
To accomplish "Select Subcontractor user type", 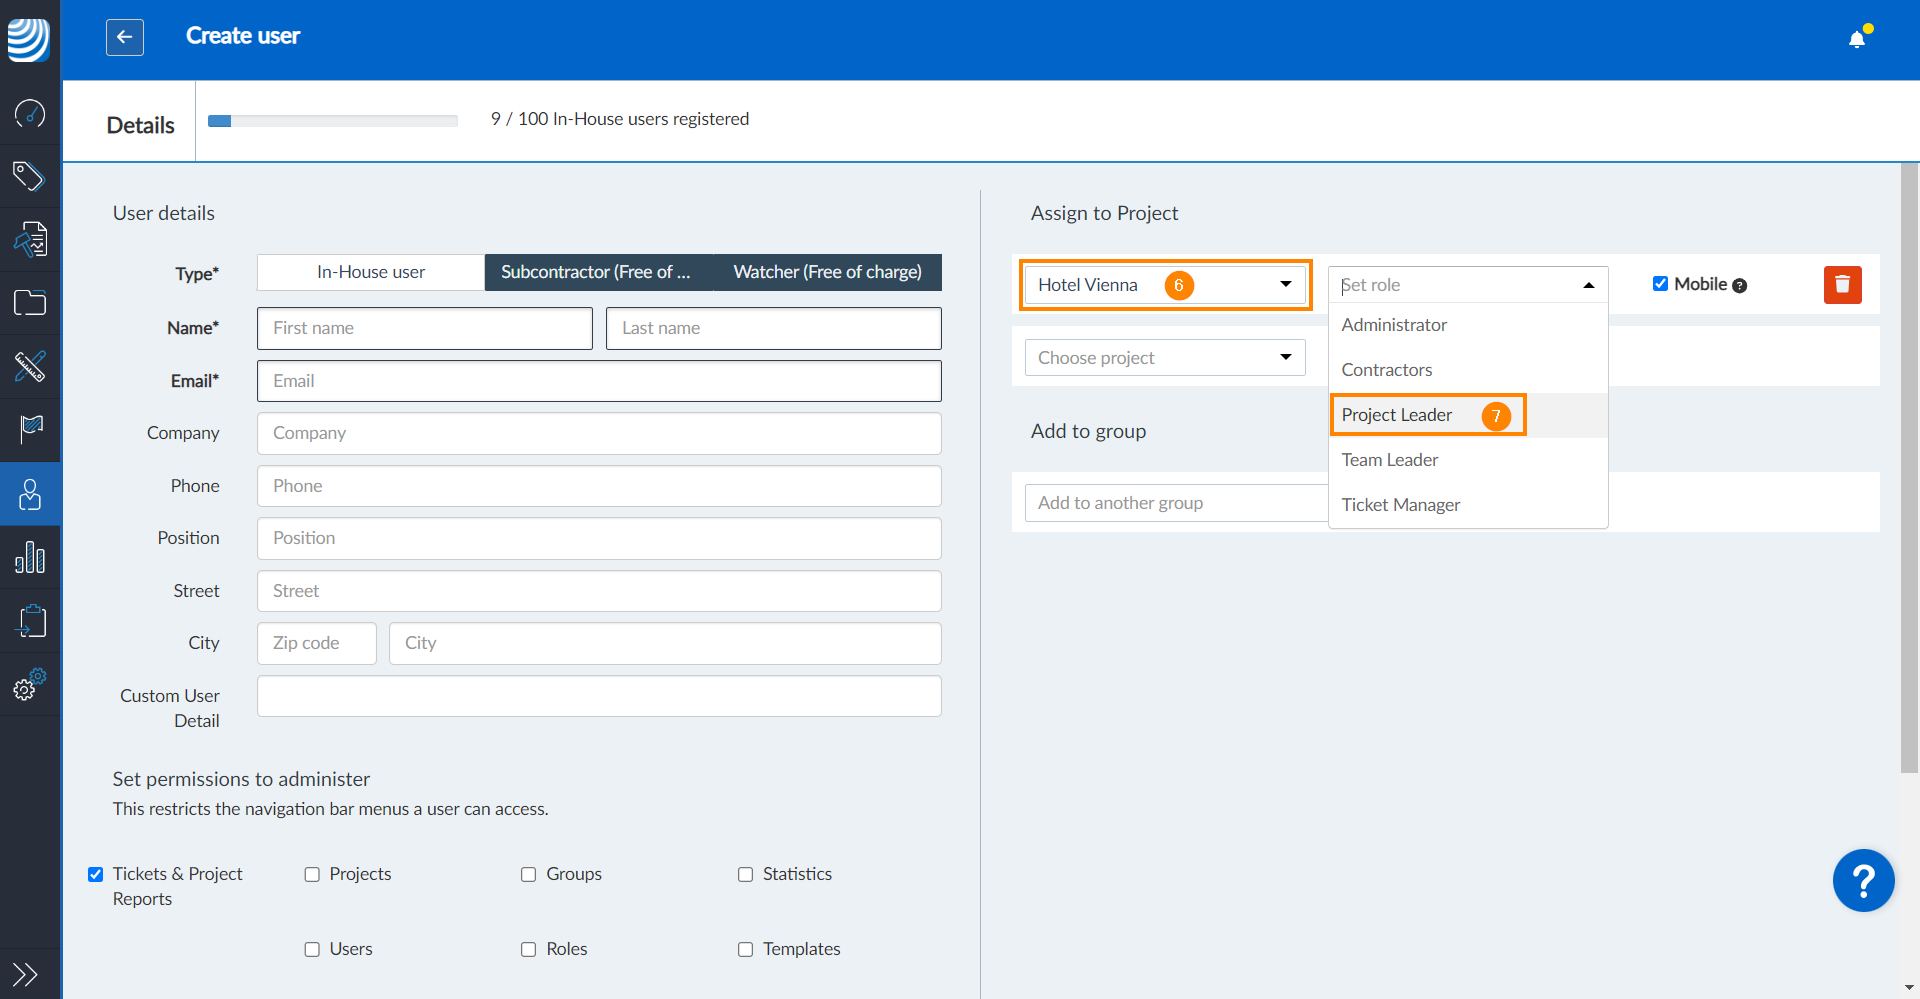I will click(597, 272).
